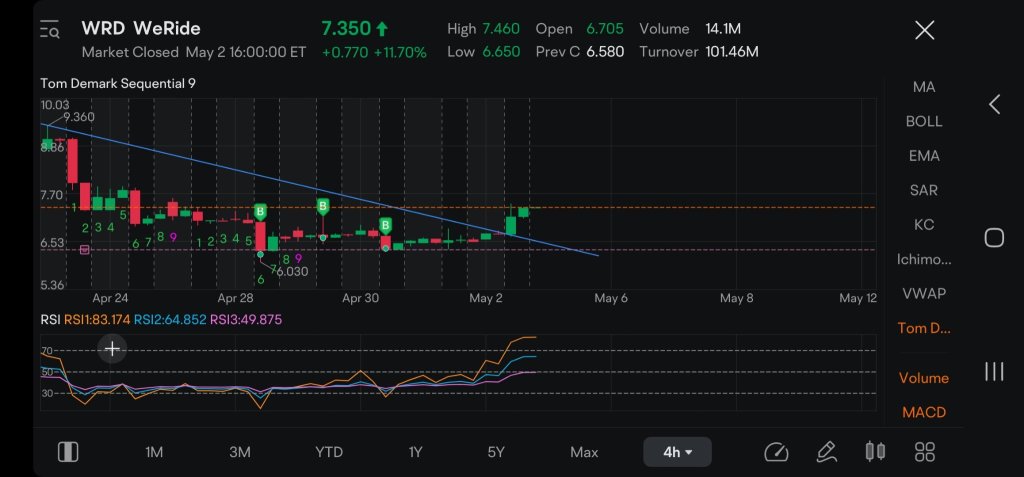Tap the Android home square button

point(994,238)
